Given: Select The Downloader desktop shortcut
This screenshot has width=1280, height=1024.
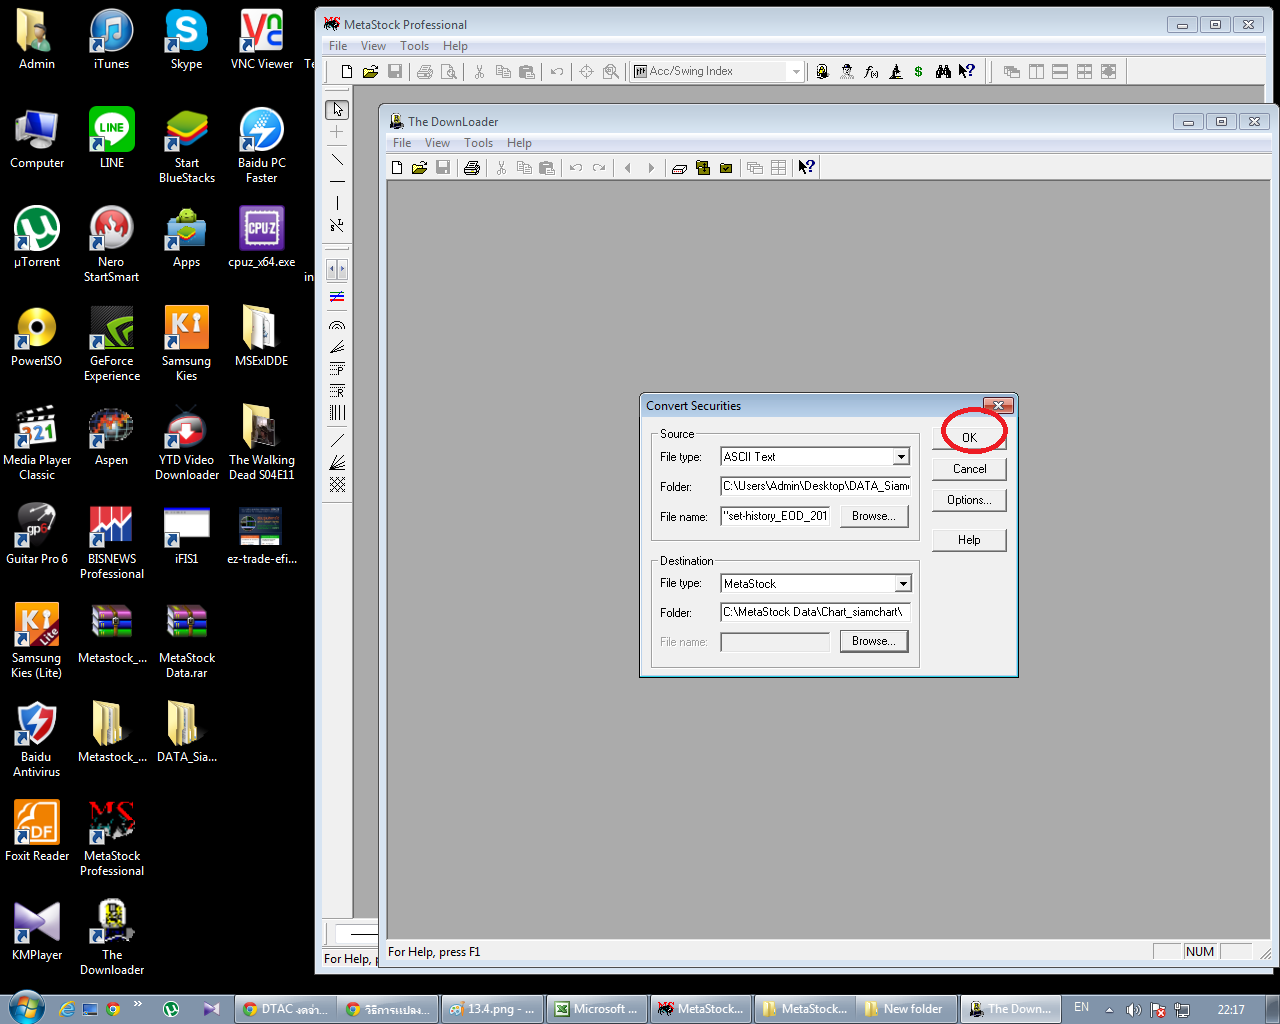Looking at the screenshot, I should click(x=112, y=938).
